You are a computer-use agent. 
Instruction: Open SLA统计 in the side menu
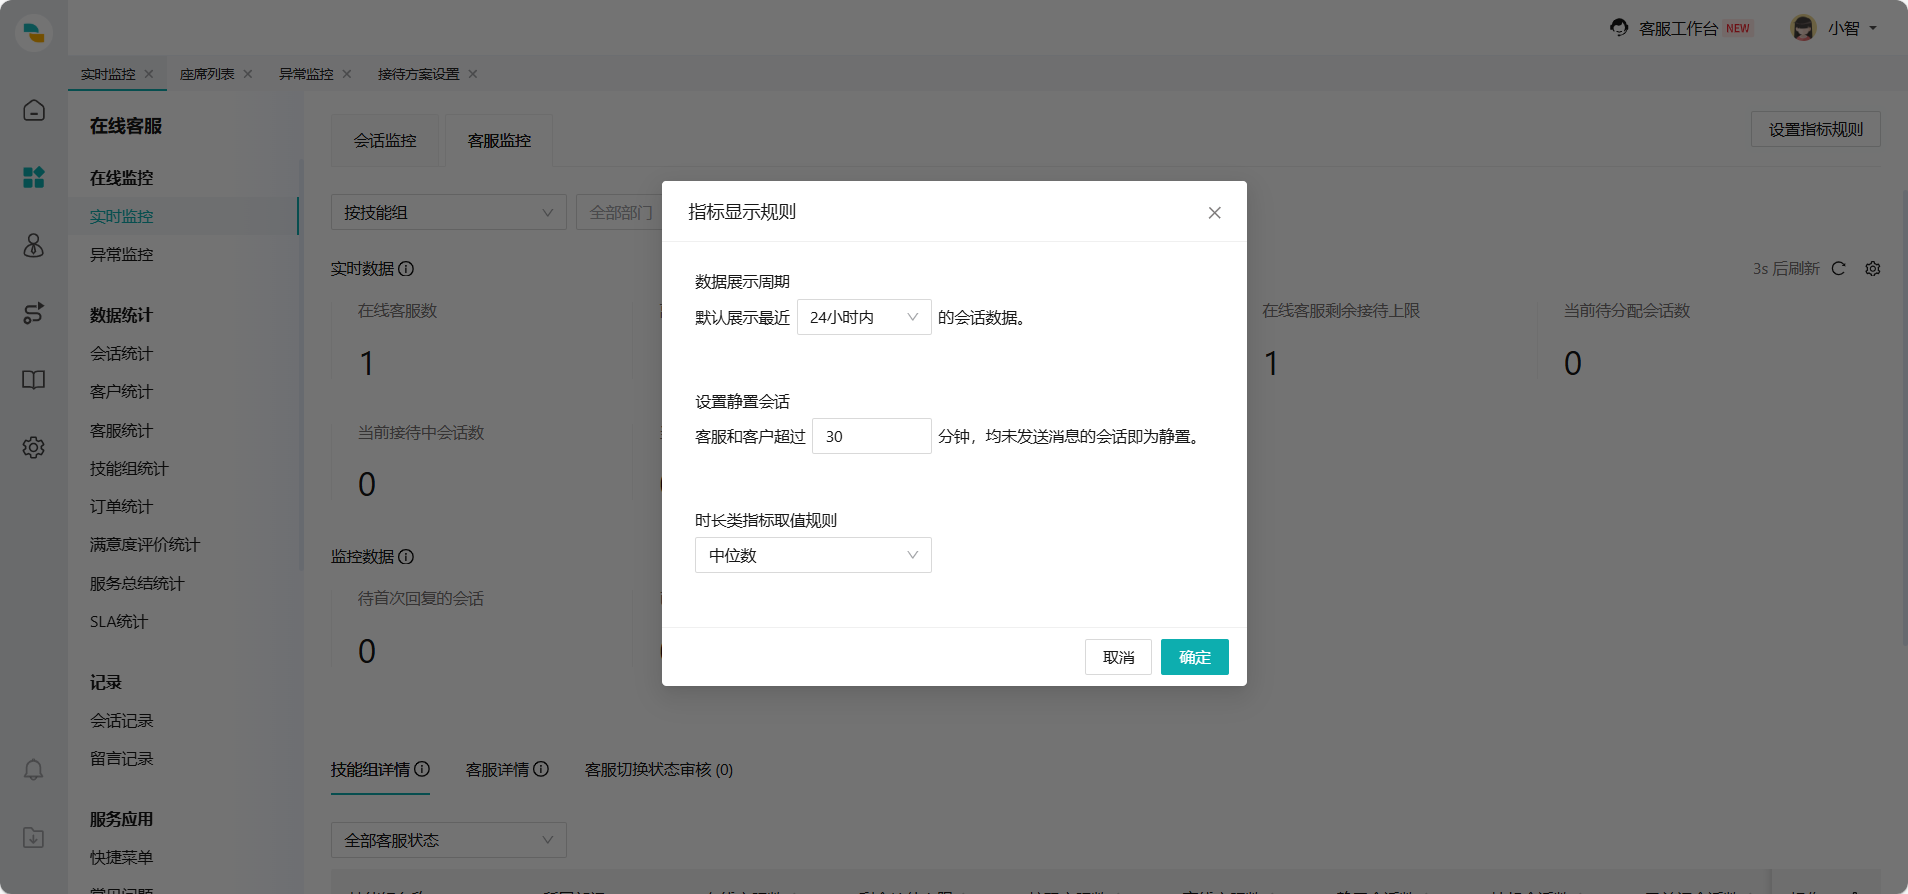click(119, 622)
